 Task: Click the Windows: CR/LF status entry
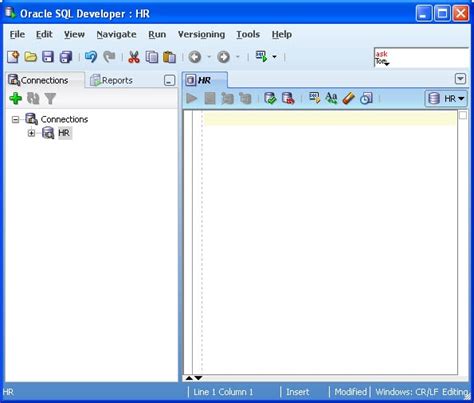tap(407, 392)
